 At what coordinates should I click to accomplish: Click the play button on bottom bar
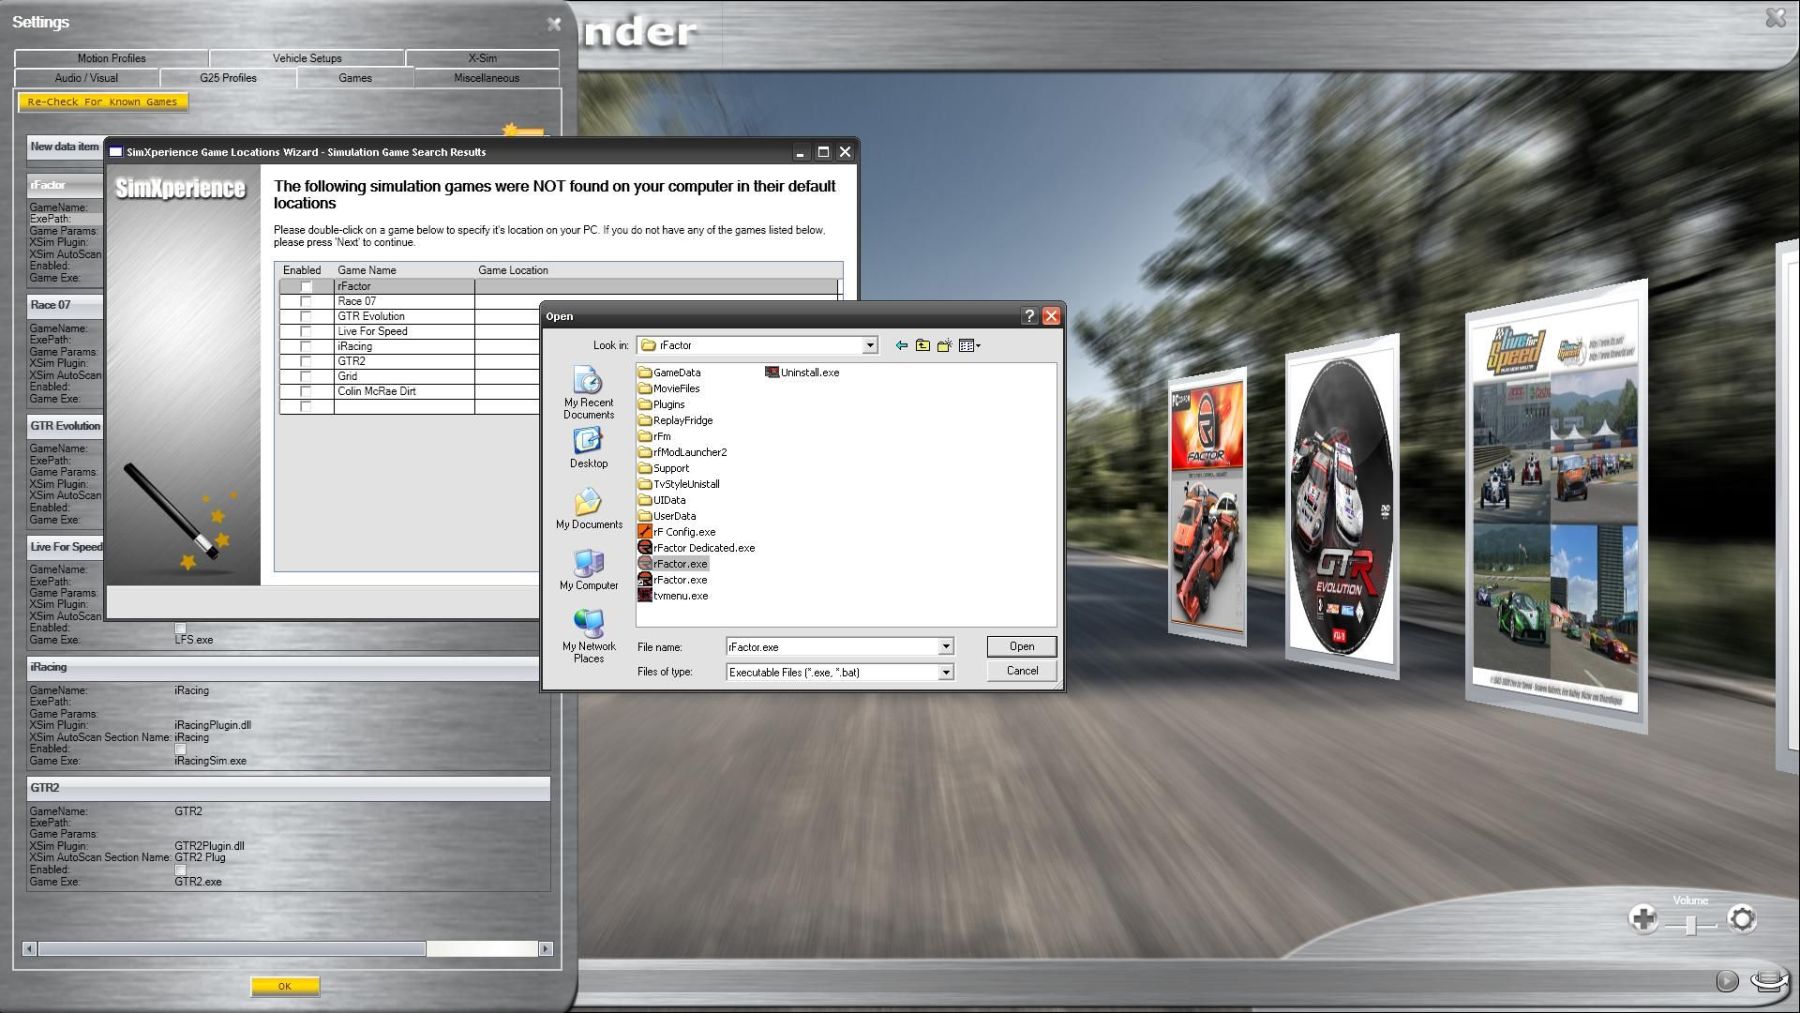1727,981
